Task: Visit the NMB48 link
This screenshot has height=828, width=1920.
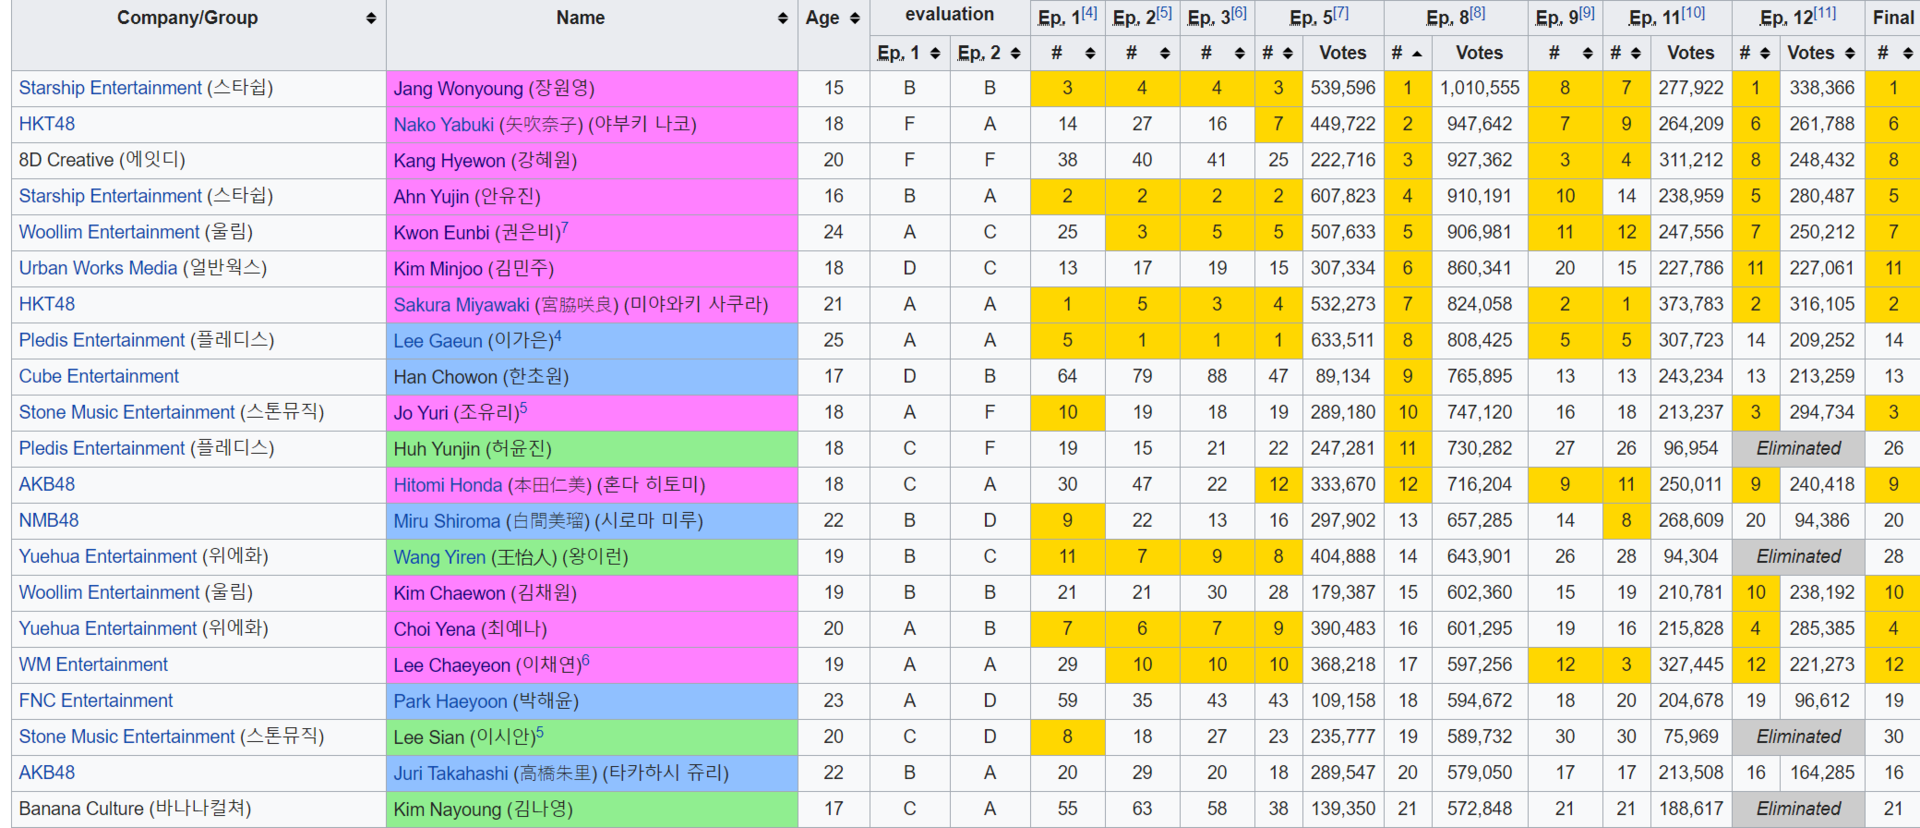Action: click(x=49, y=520)
